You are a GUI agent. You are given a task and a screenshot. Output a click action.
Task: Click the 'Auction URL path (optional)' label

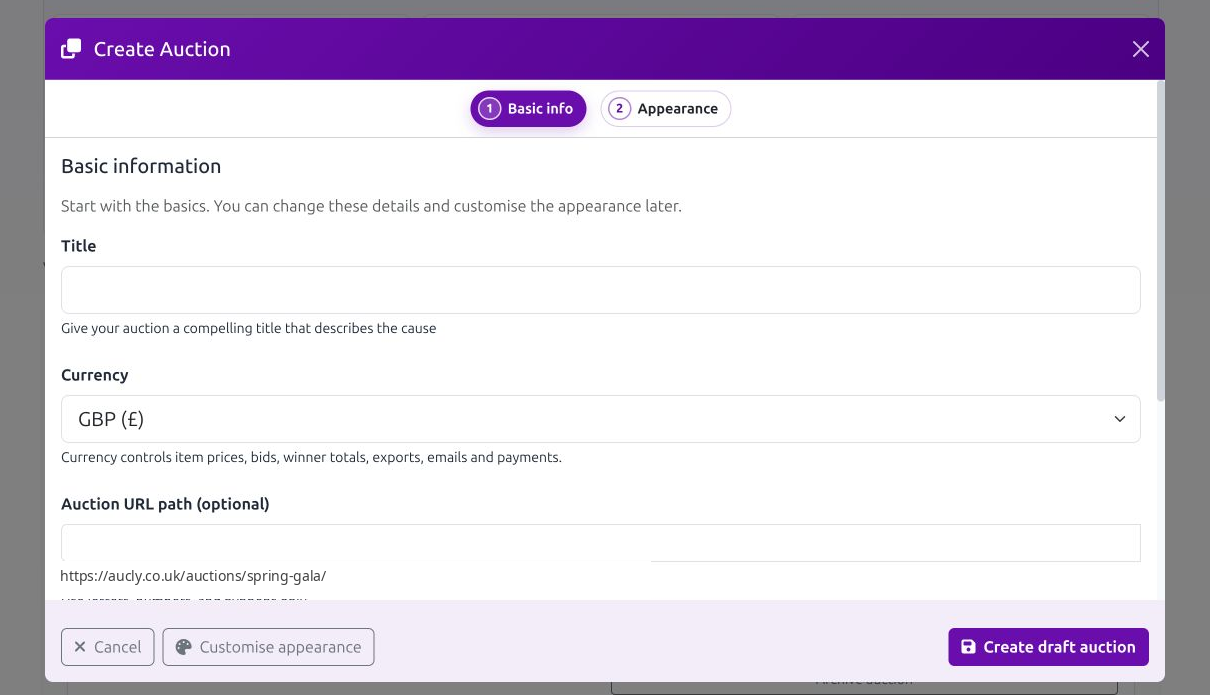pos(165,504)
